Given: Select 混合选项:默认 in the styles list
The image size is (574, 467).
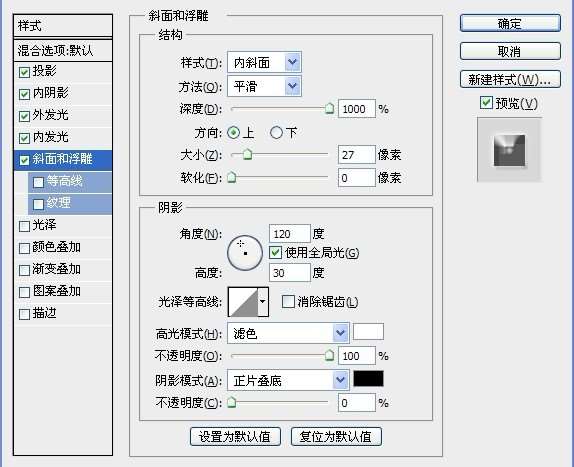Looking at the screenshot, I should tap(63, 50).
